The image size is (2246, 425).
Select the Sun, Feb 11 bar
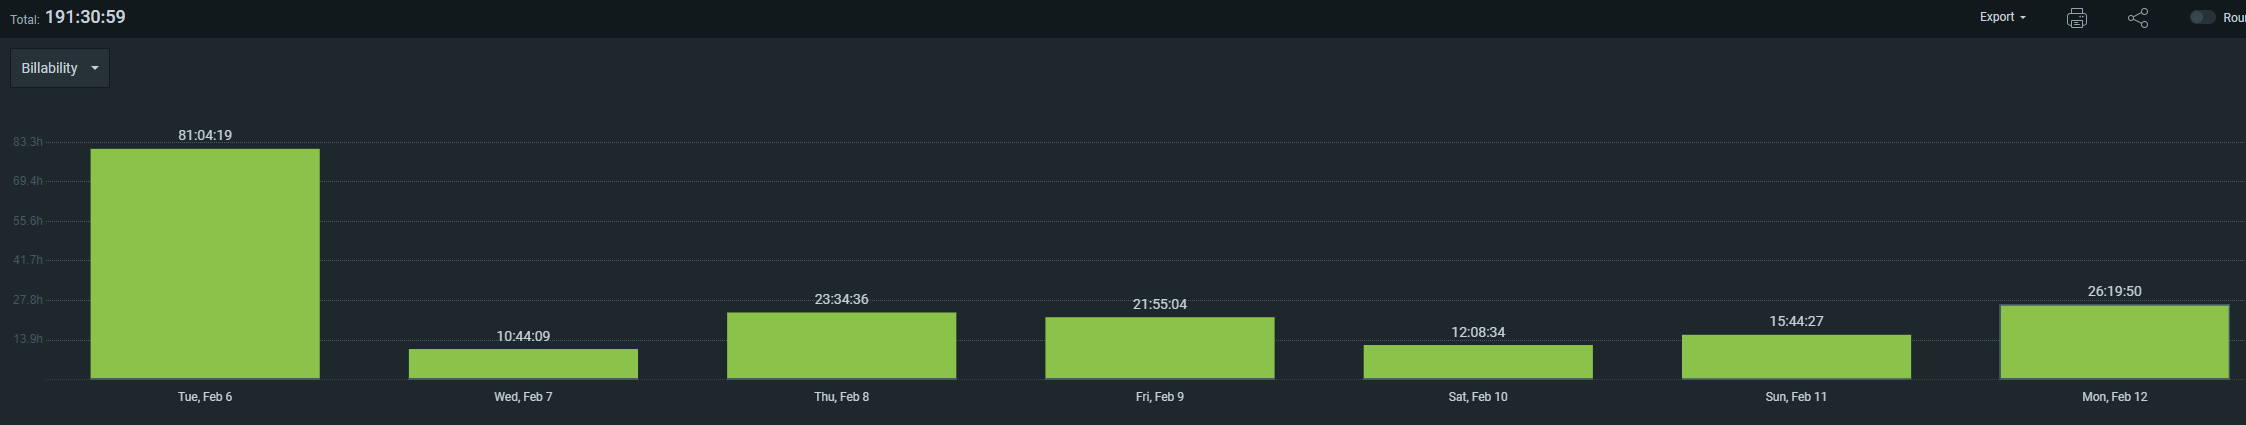point(1795,356)
